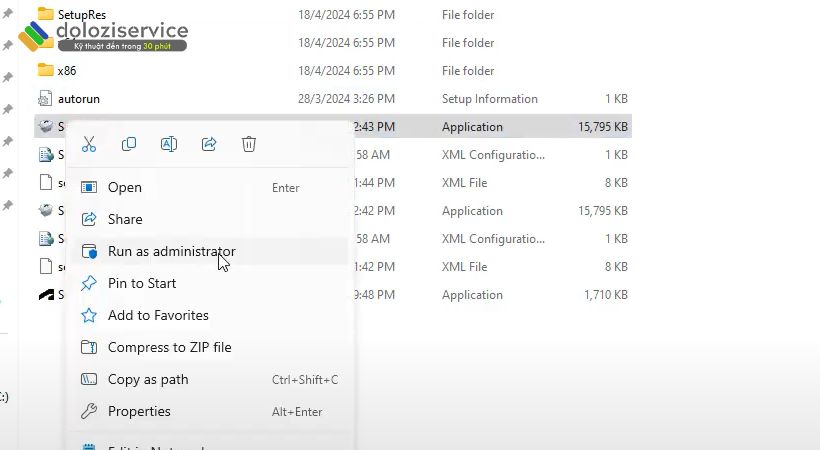
Task: Click the Share arrow icon in top row
Action: [x=209, y=144]
